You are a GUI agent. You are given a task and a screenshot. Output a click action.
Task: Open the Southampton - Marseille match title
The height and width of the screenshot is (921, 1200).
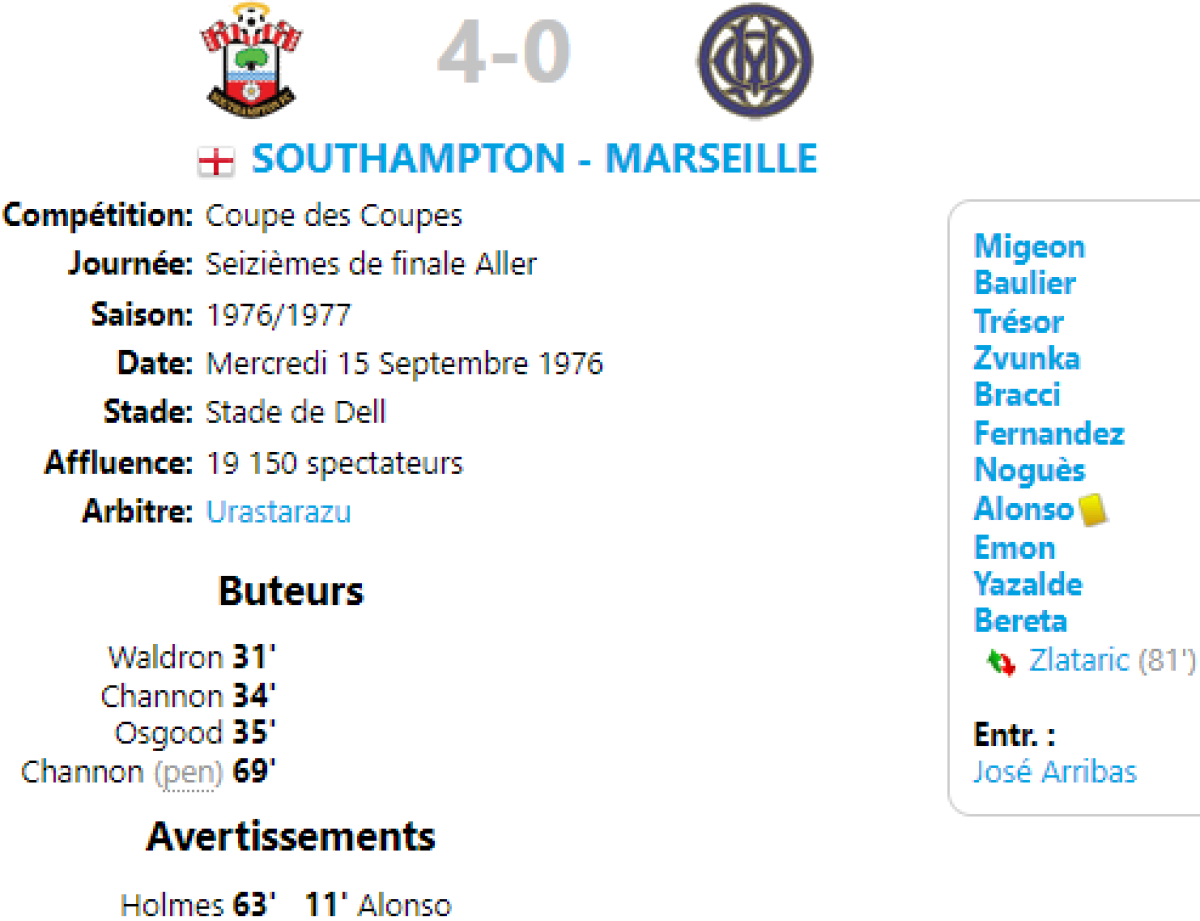click(x=534, y=159)
